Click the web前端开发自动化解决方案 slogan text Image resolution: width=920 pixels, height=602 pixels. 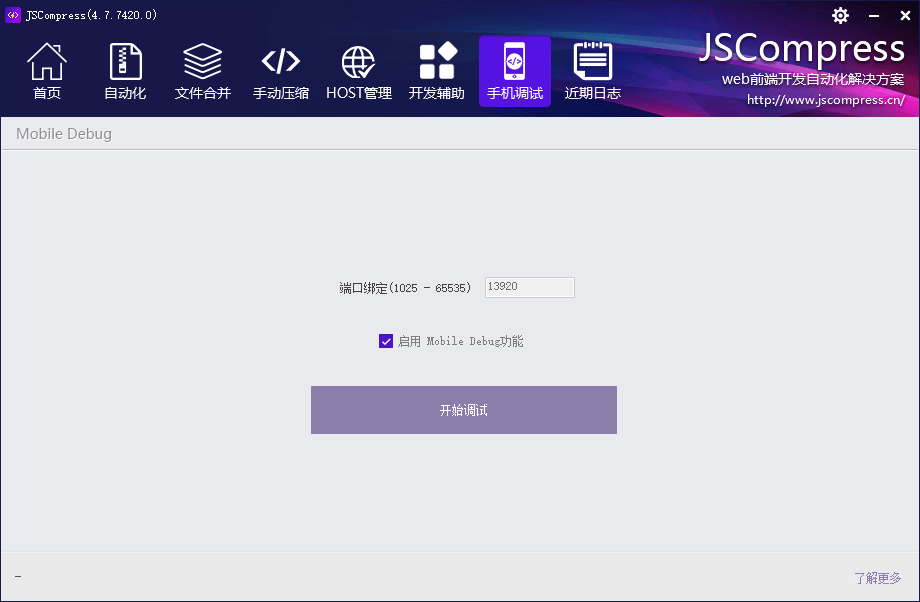point(813,79)
